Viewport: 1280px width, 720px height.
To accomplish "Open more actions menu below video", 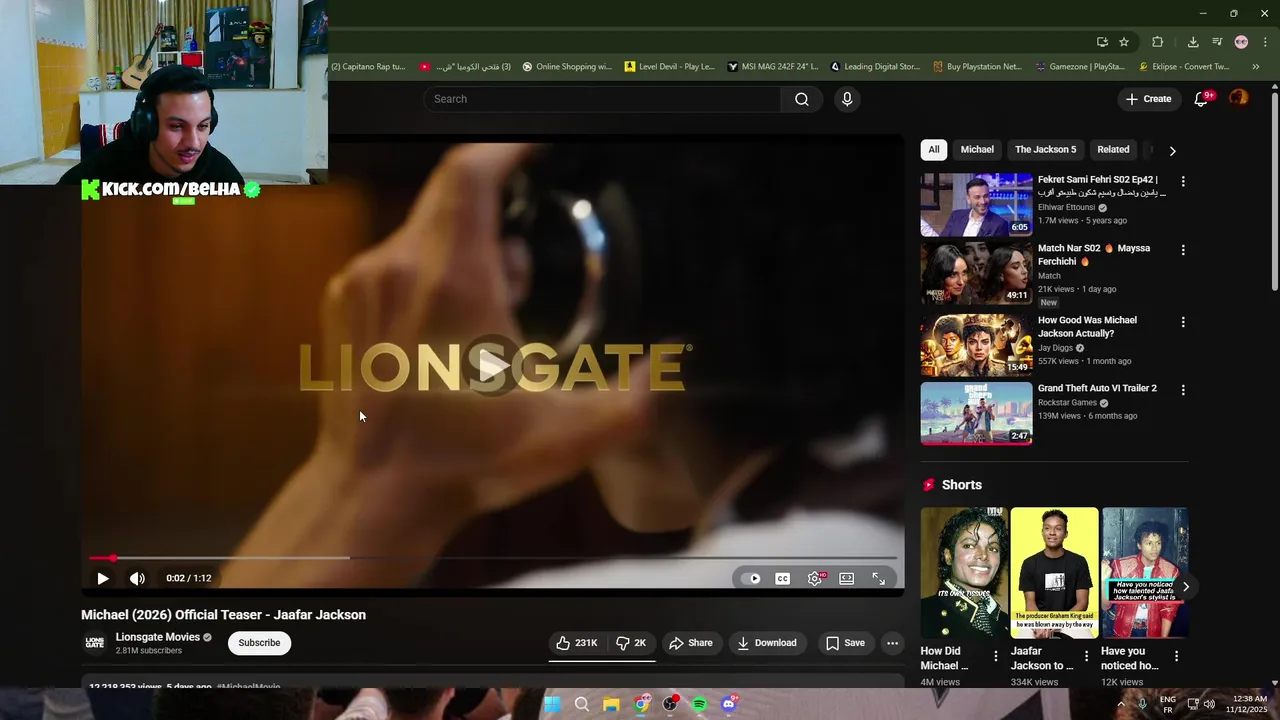I will click(x=892, y=643).
